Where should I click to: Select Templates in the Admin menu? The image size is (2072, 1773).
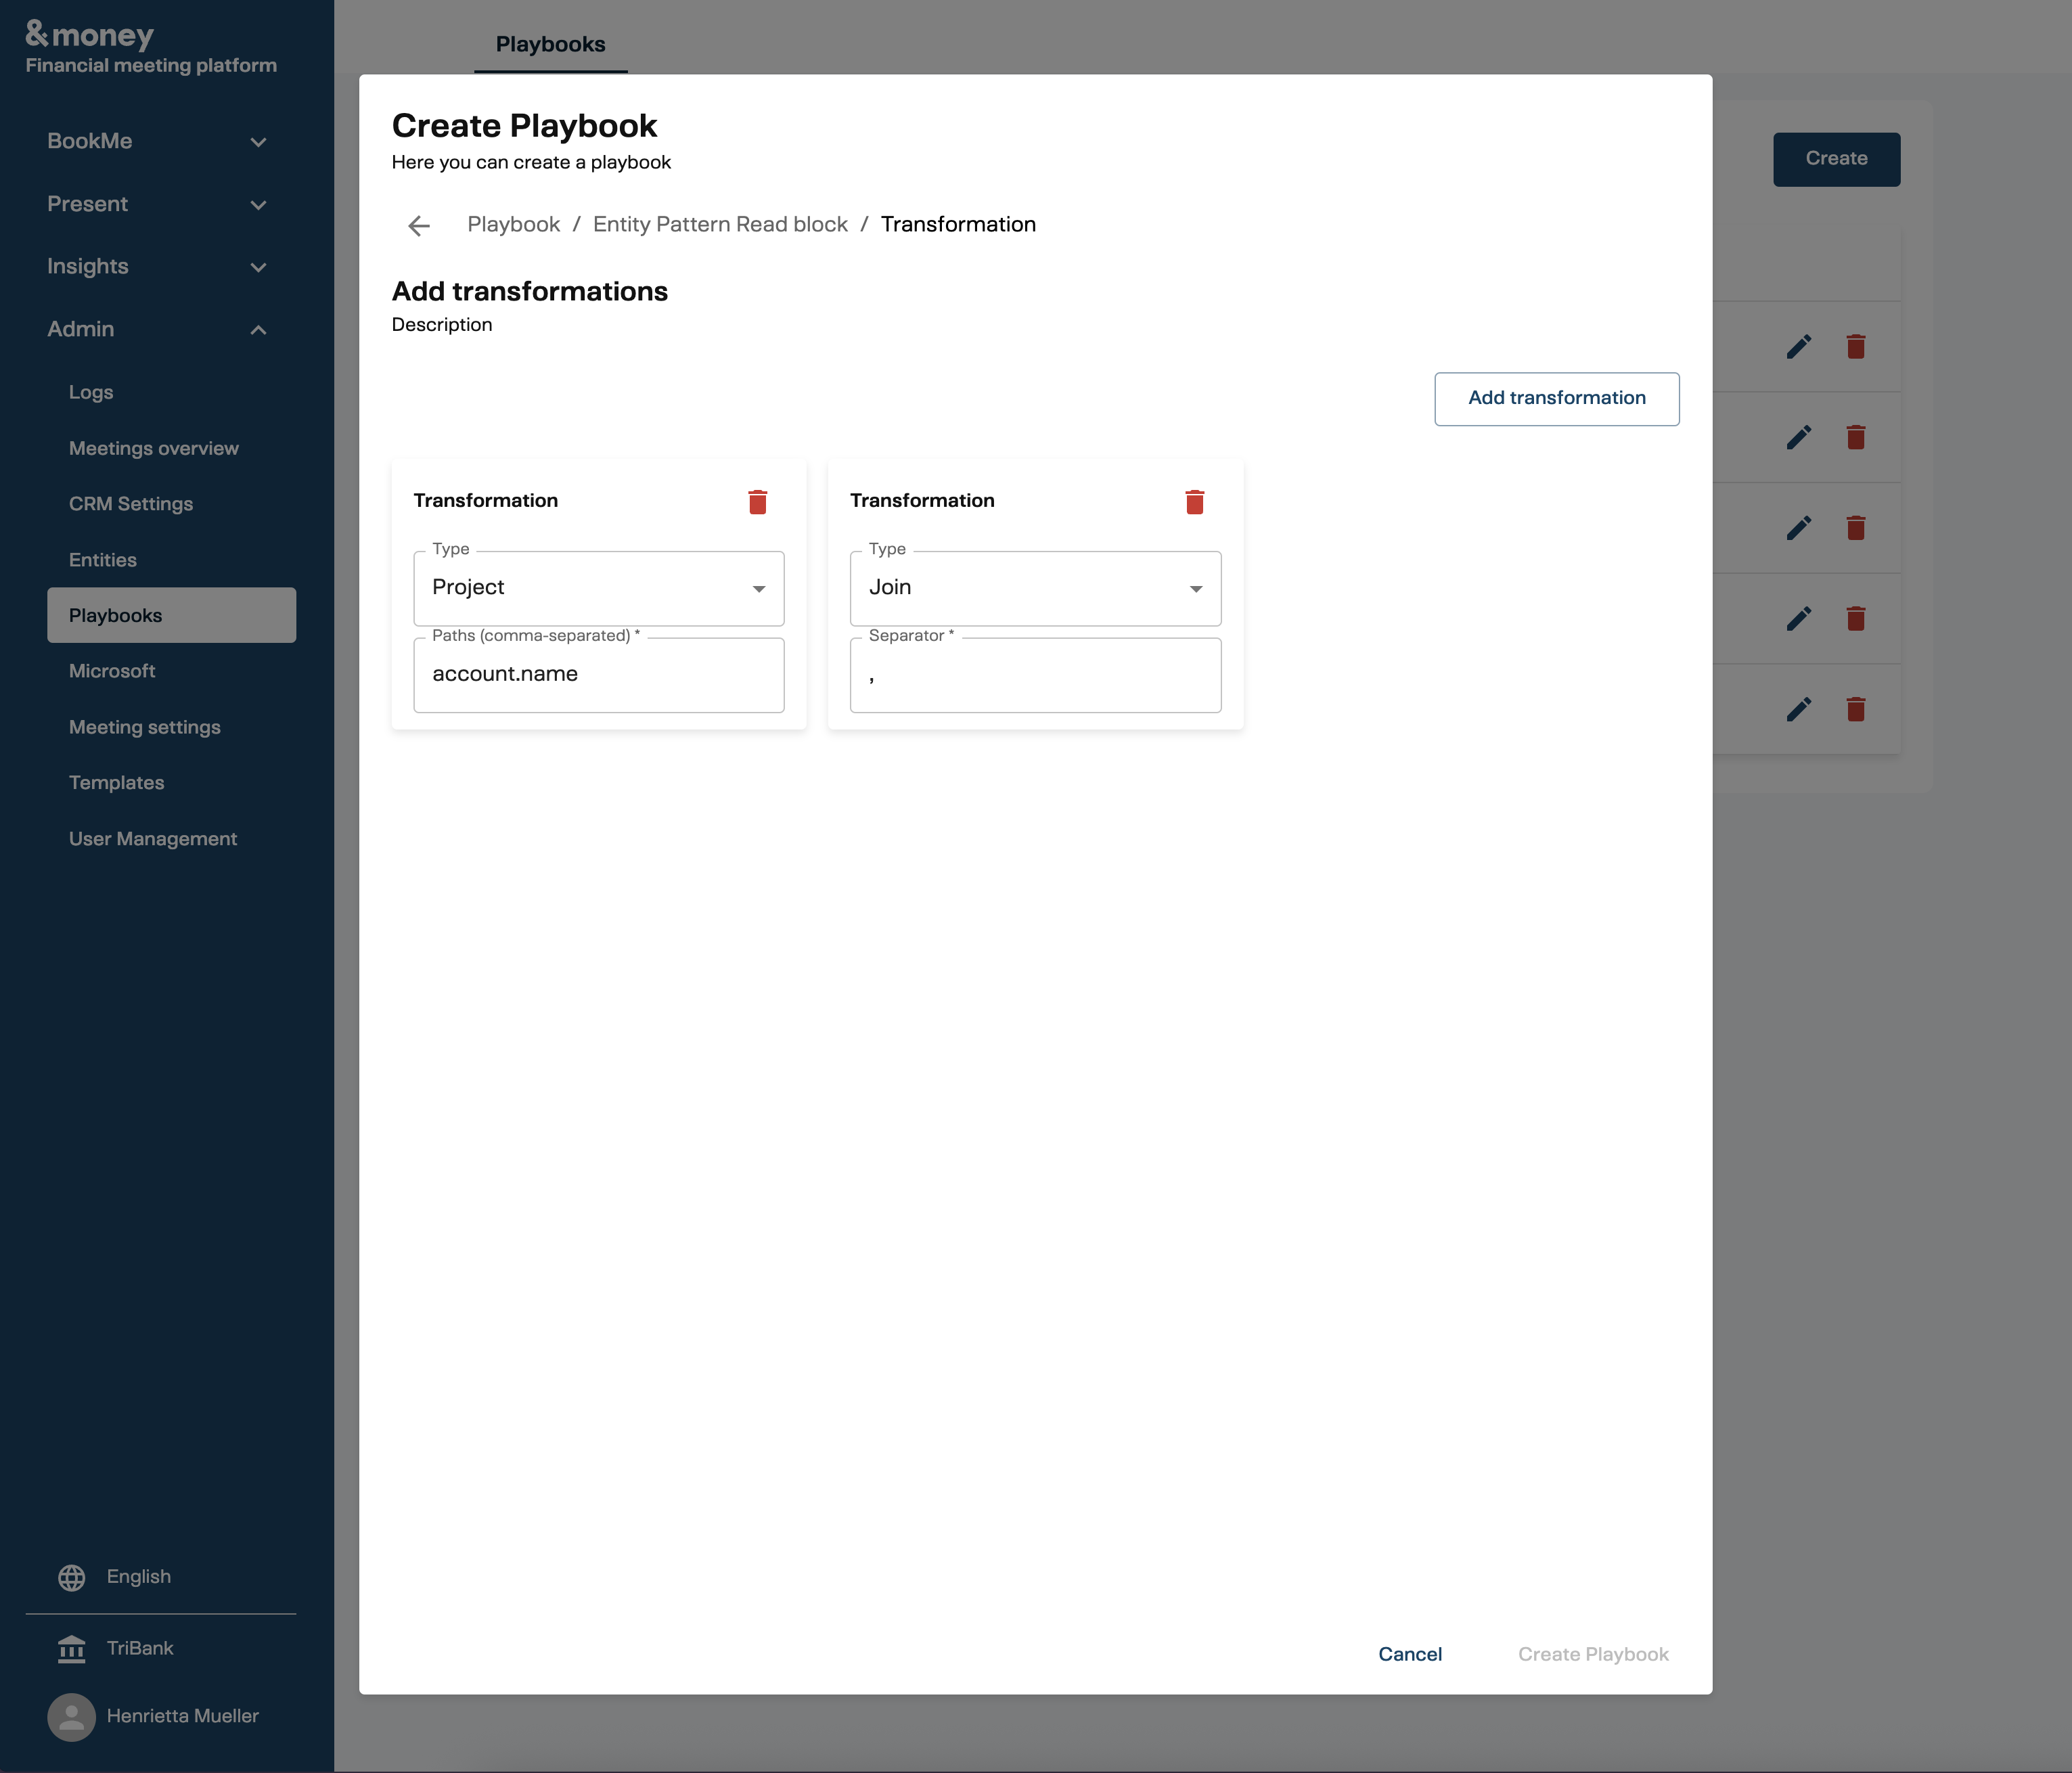pyautogui.click(x=117, y=783)
